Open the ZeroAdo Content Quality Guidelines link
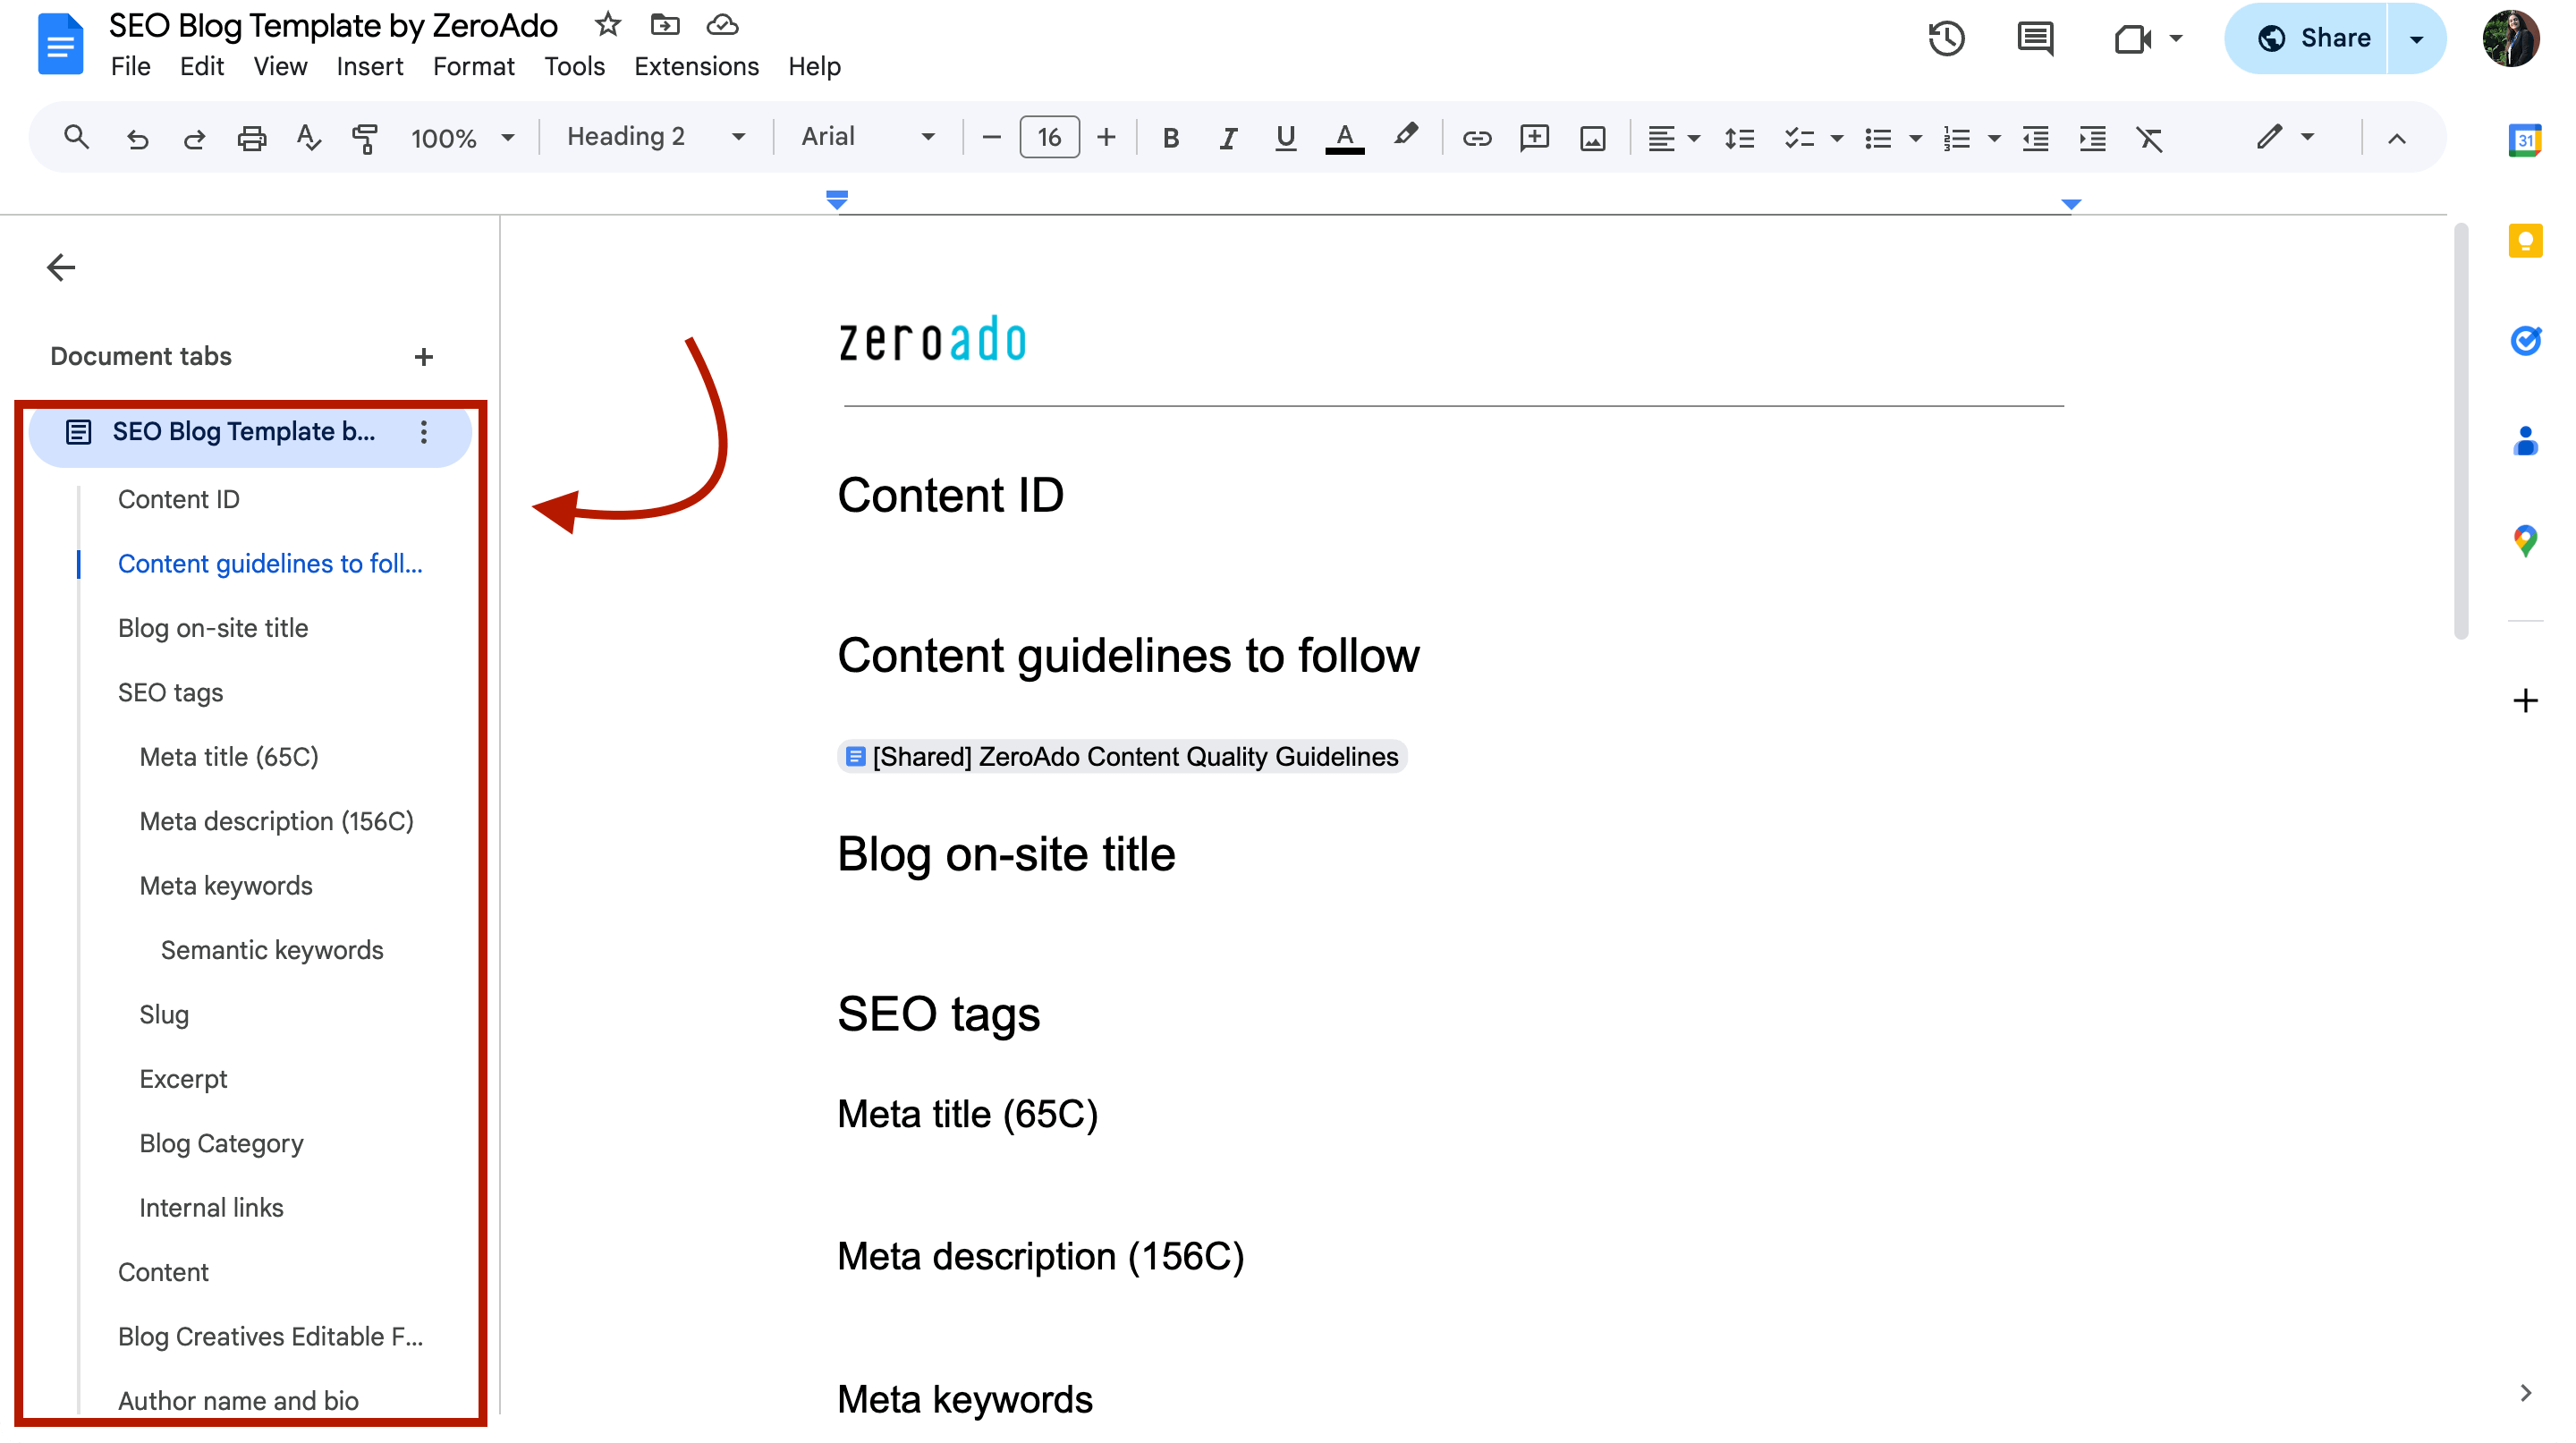2576x1443 pixels. (1122, 757)
